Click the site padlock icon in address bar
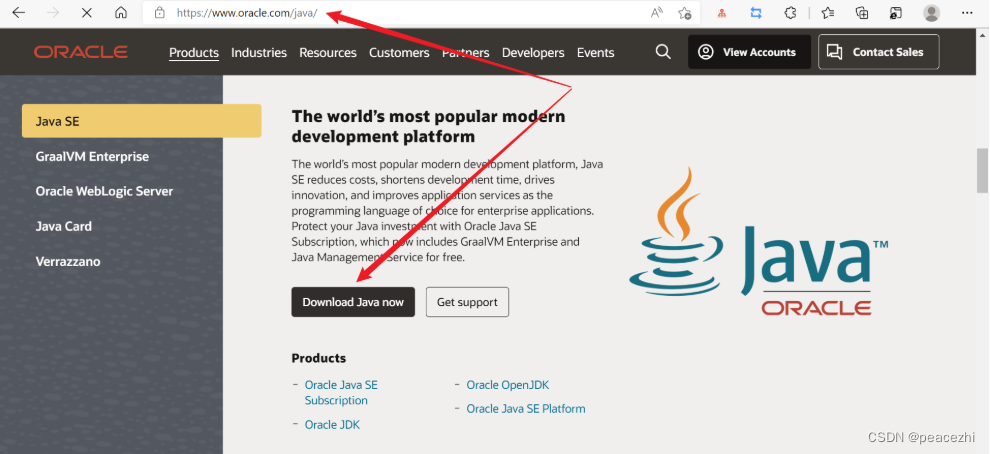The image size is (990, 454). pos(160,13)
